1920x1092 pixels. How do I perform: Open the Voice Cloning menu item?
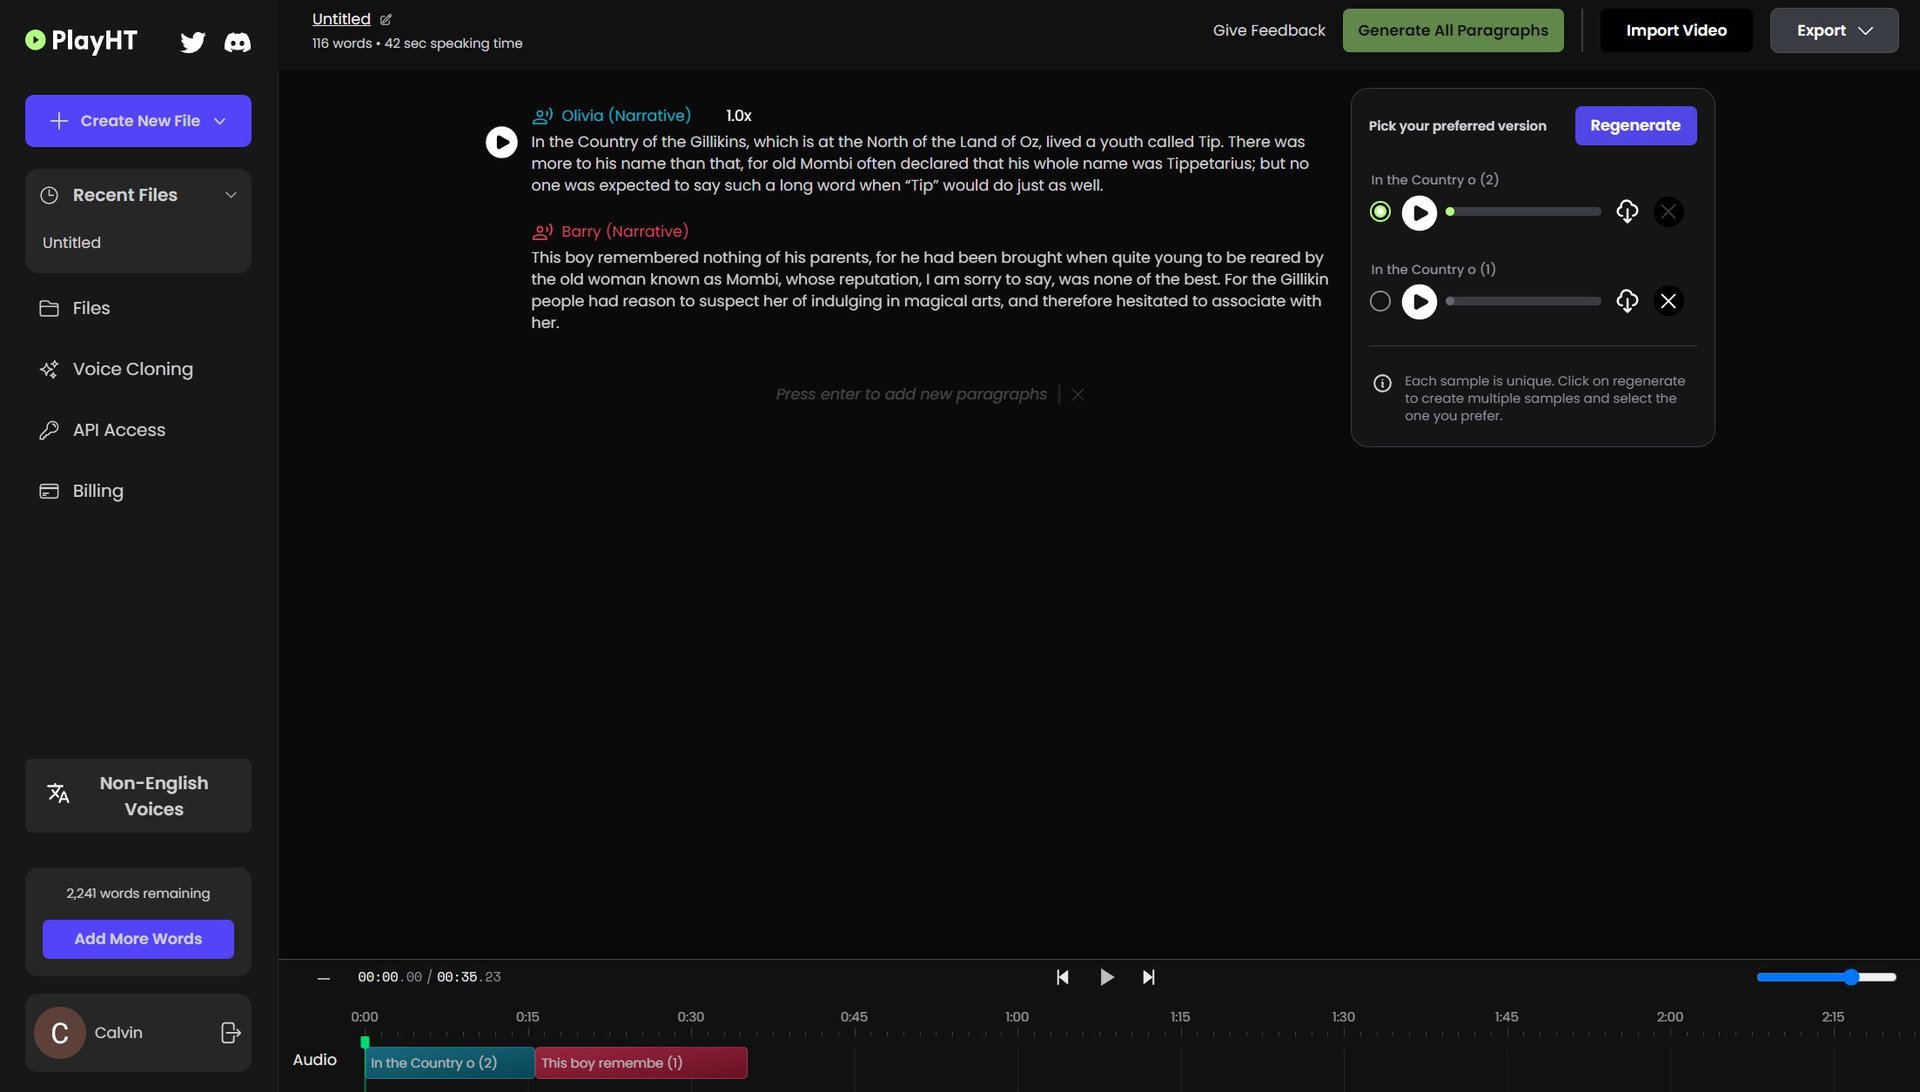(132, 369)
